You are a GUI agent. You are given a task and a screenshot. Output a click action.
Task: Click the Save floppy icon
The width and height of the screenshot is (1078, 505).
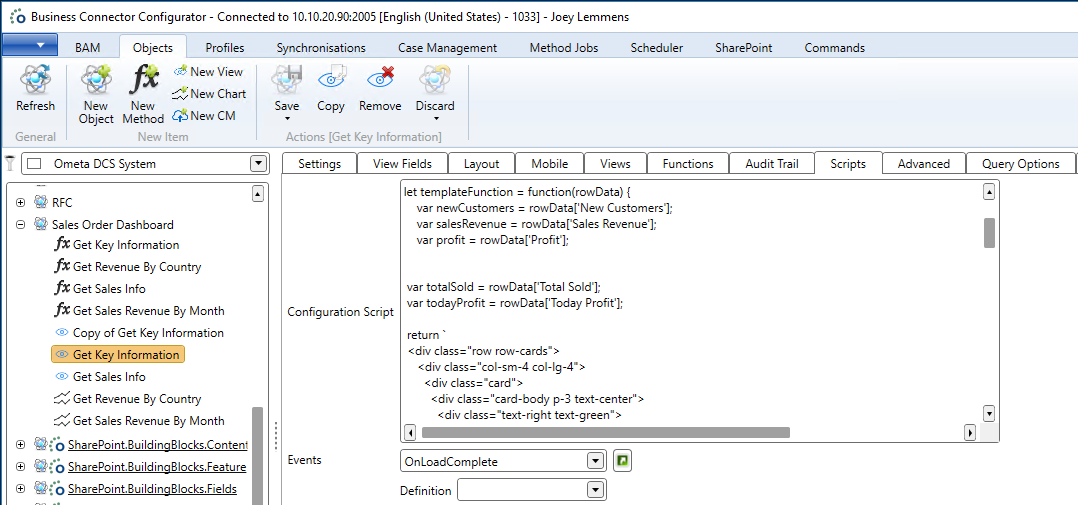(x=287, y=80)
